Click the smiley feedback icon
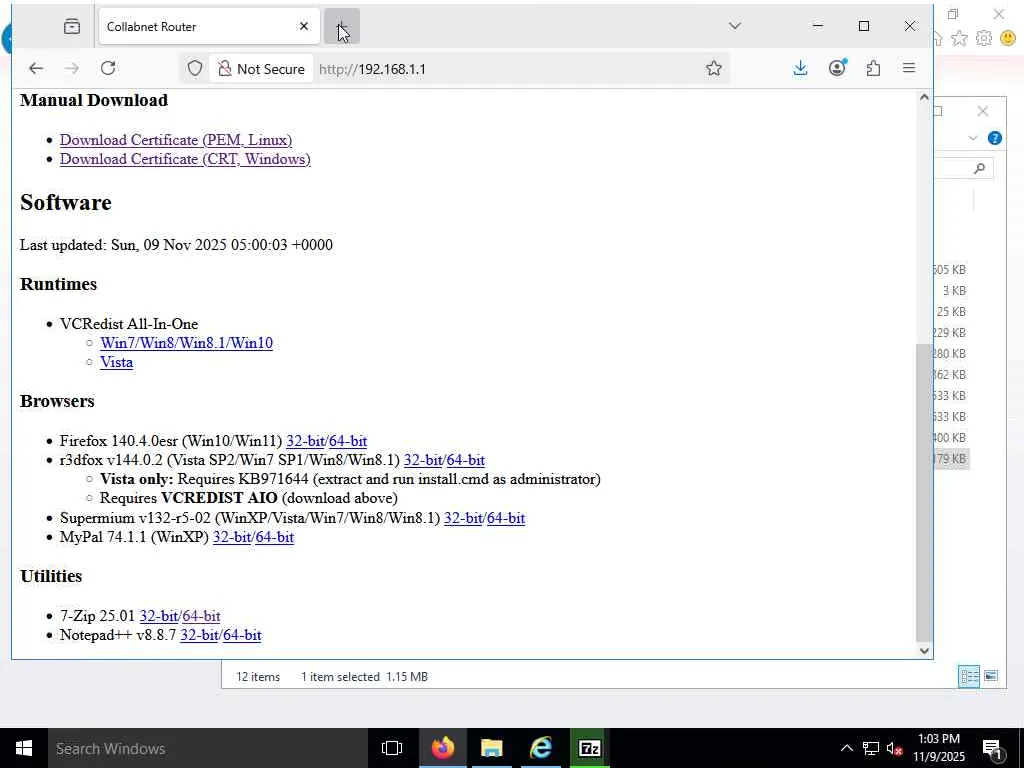Viewport: 1024px width, 768px height. (x=1008, y=38)
